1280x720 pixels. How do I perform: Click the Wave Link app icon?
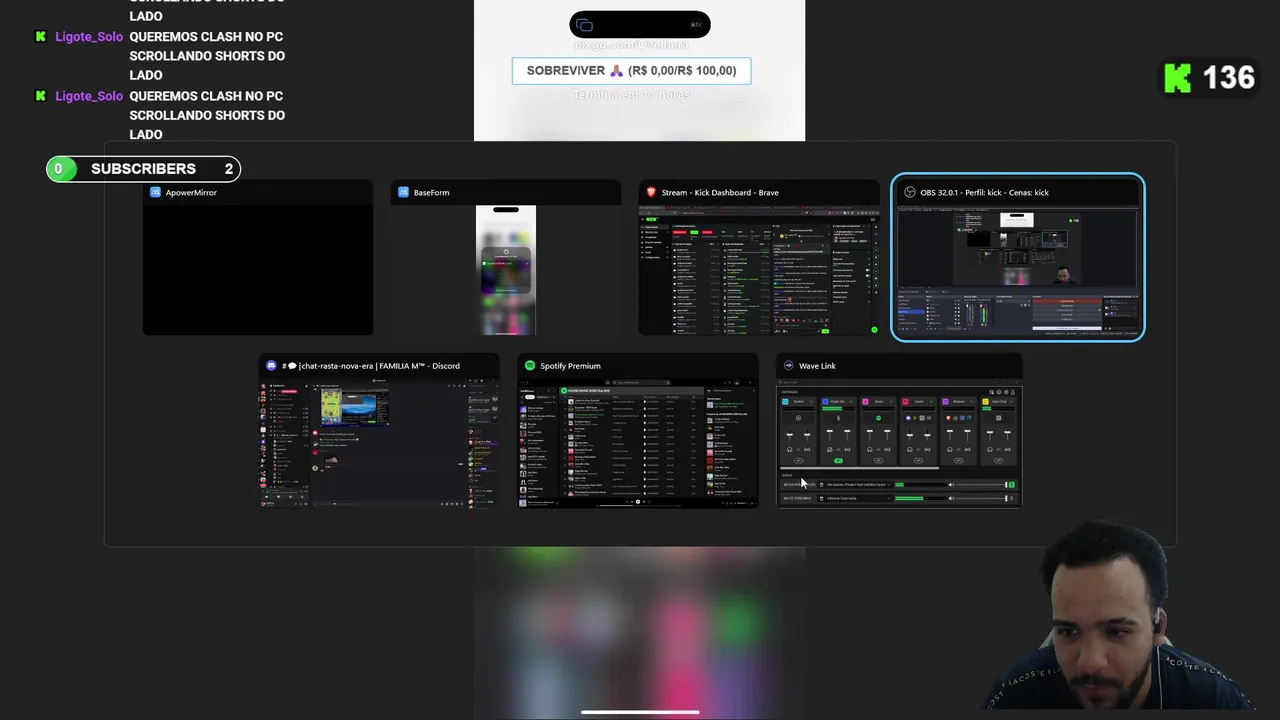789,366
